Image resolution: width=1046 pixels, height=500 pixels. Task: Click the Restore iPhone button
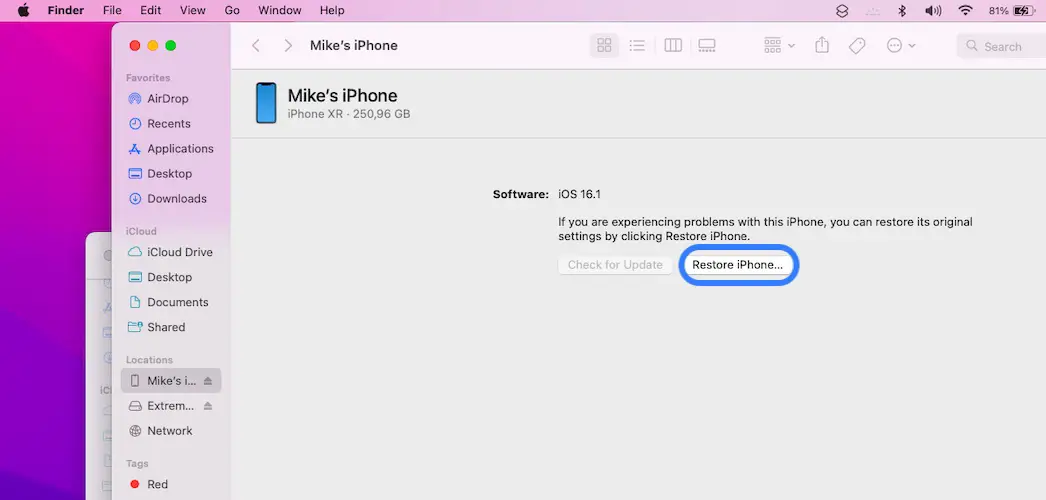pyautogui.click(x=738, y=265)
